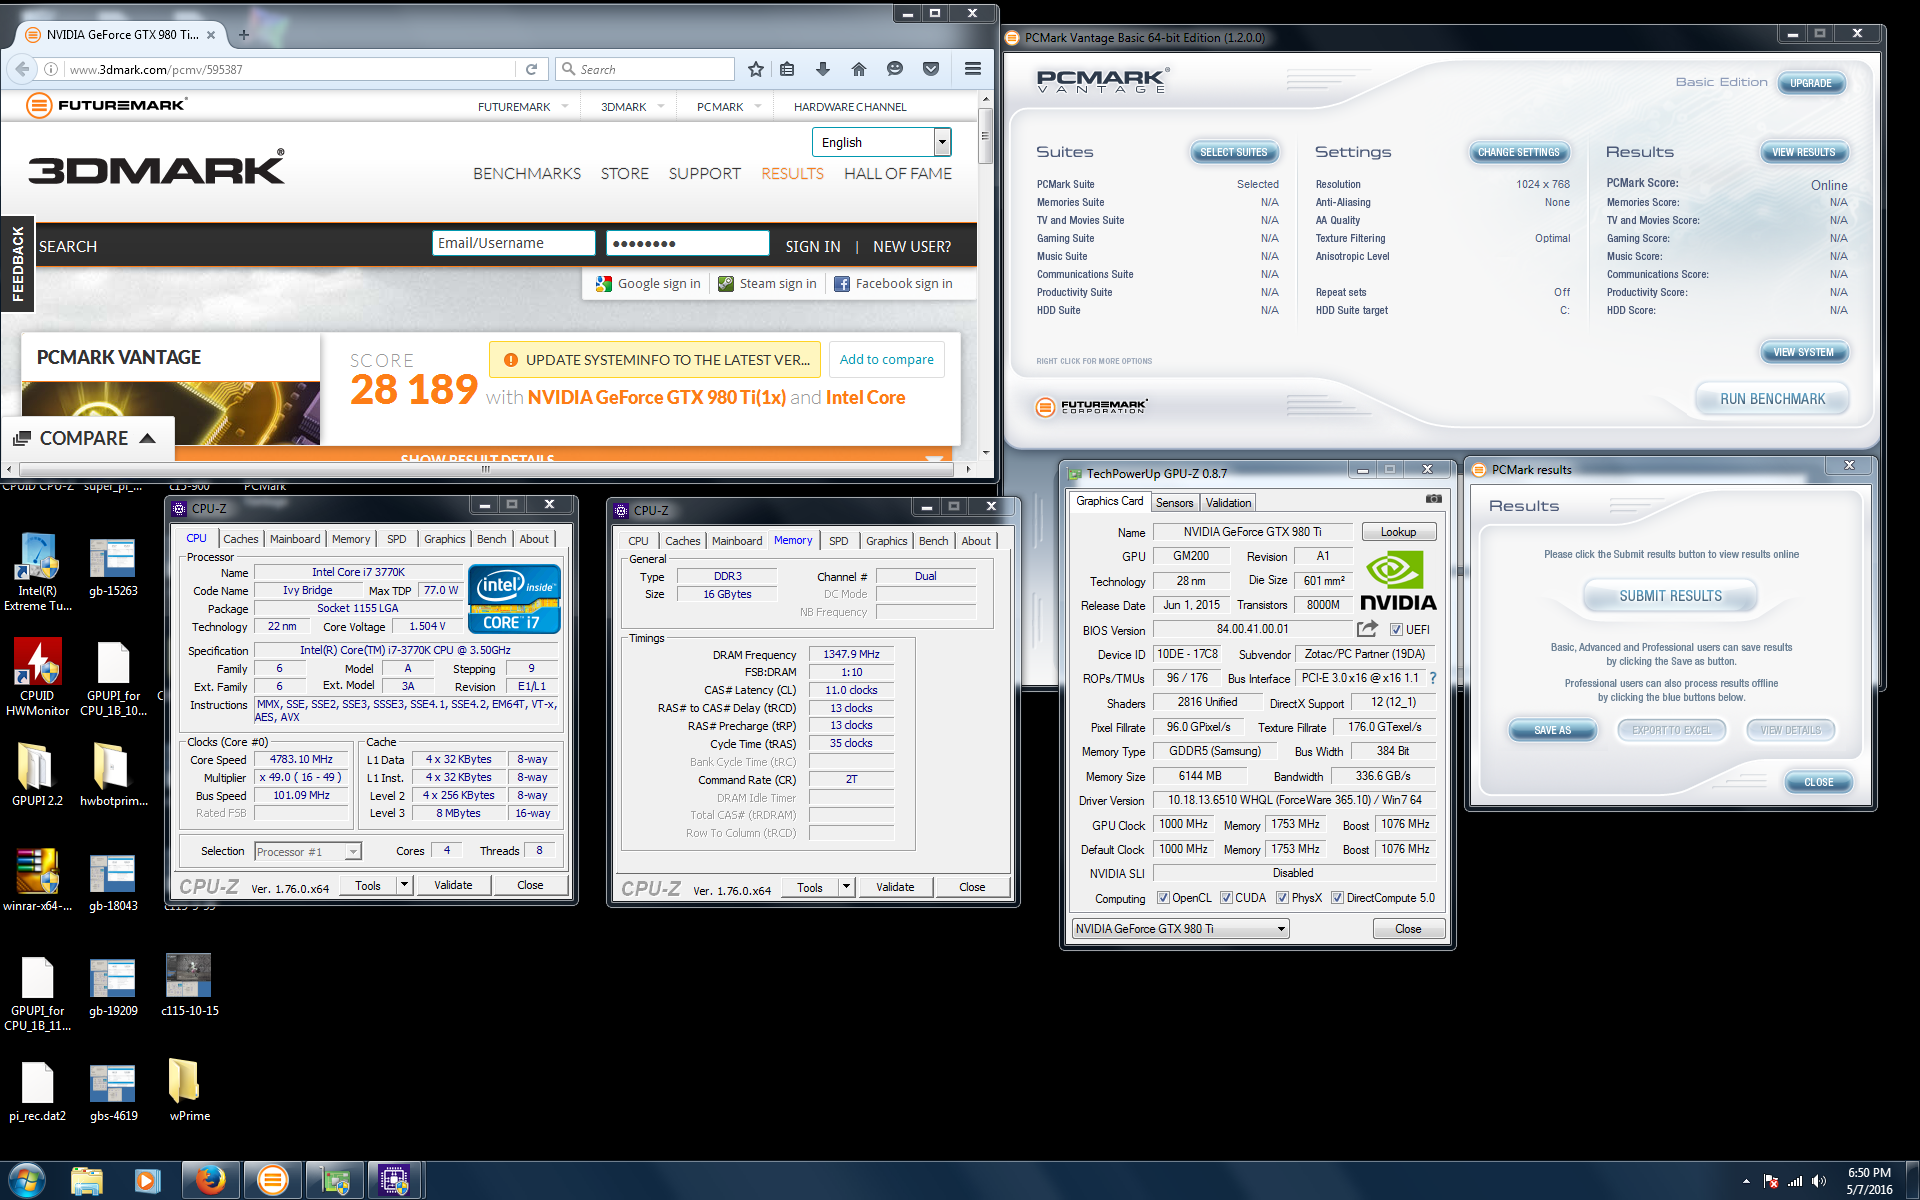The height and width of the screenshot is (1200, 1920).
Task: Click the Futuremark logo on the webpage
Action: pyautogui.click(x=106, y=105)
